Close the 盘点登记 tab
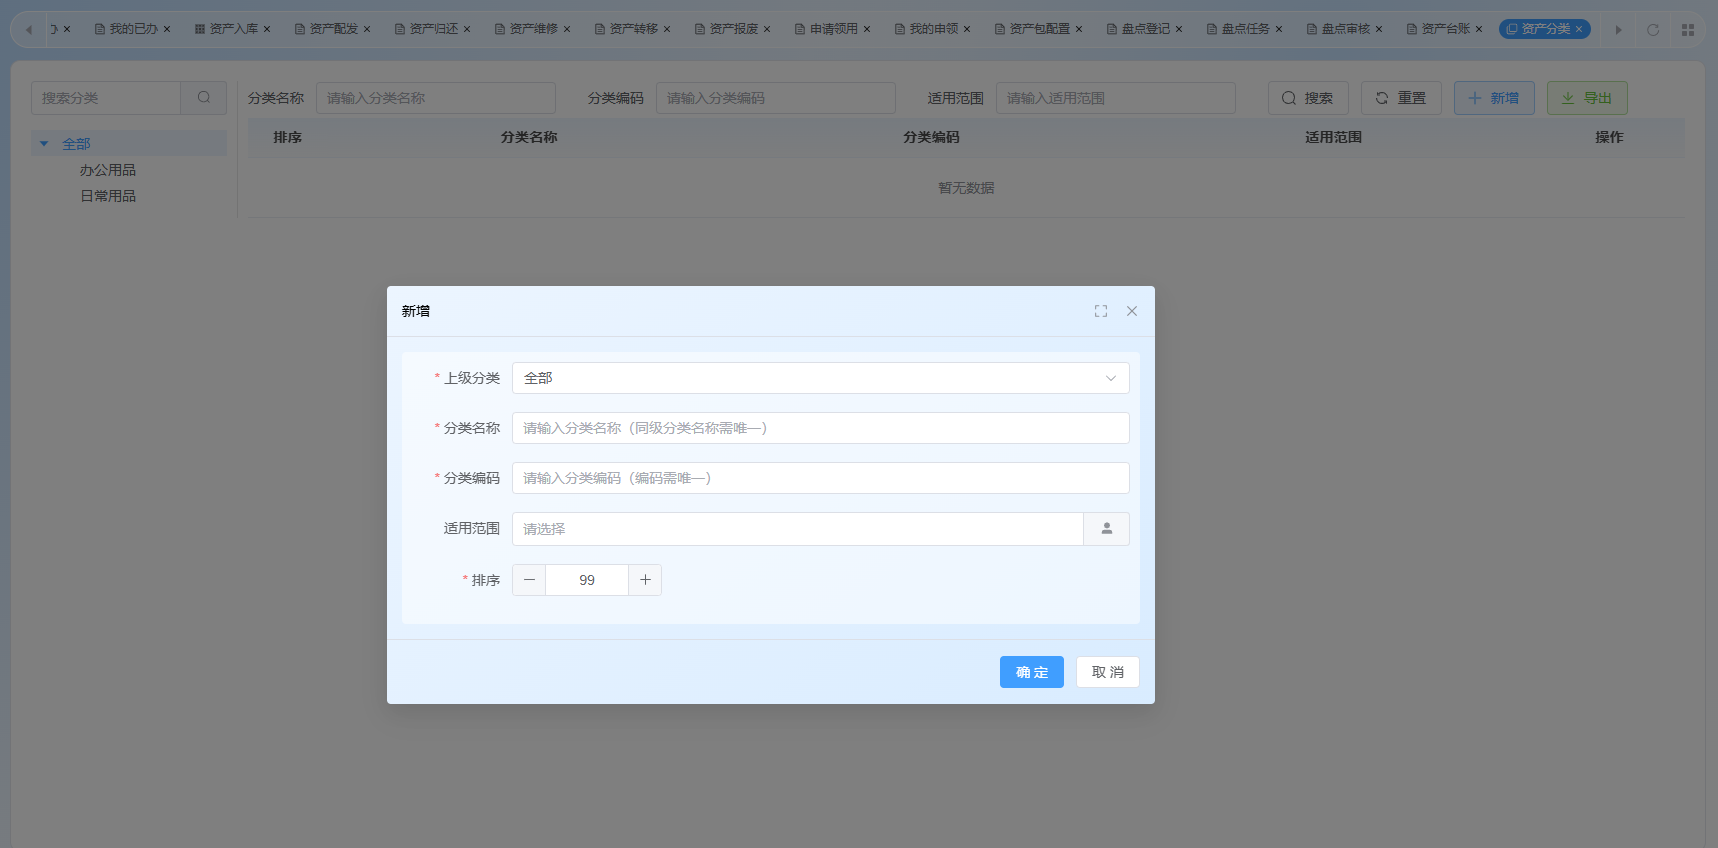Viewport: 1718px width, 848px height. click(1179, 29)
